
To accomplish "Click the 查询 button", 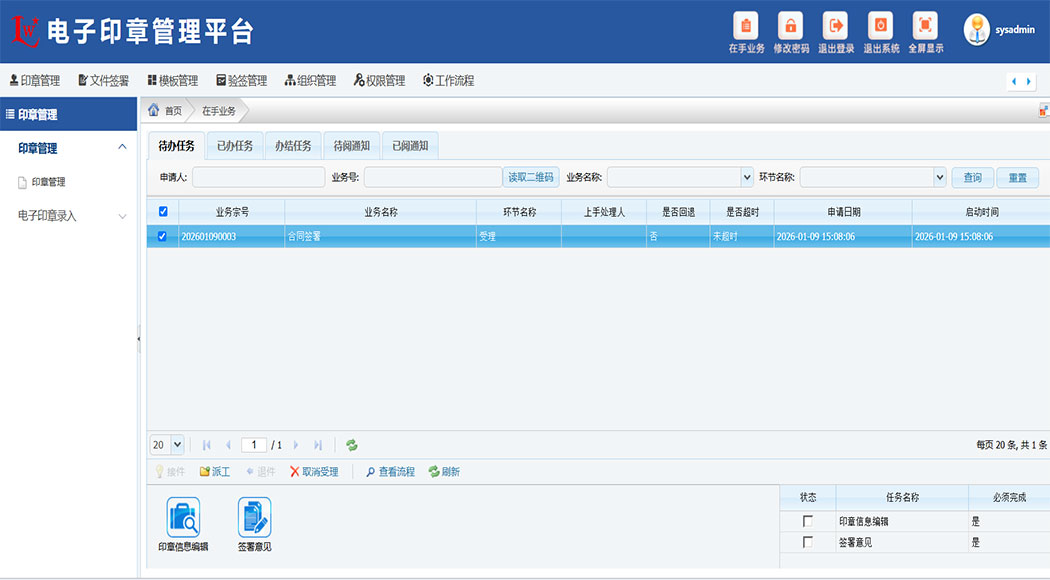I will pyautogui.click(x=972, y=177).
